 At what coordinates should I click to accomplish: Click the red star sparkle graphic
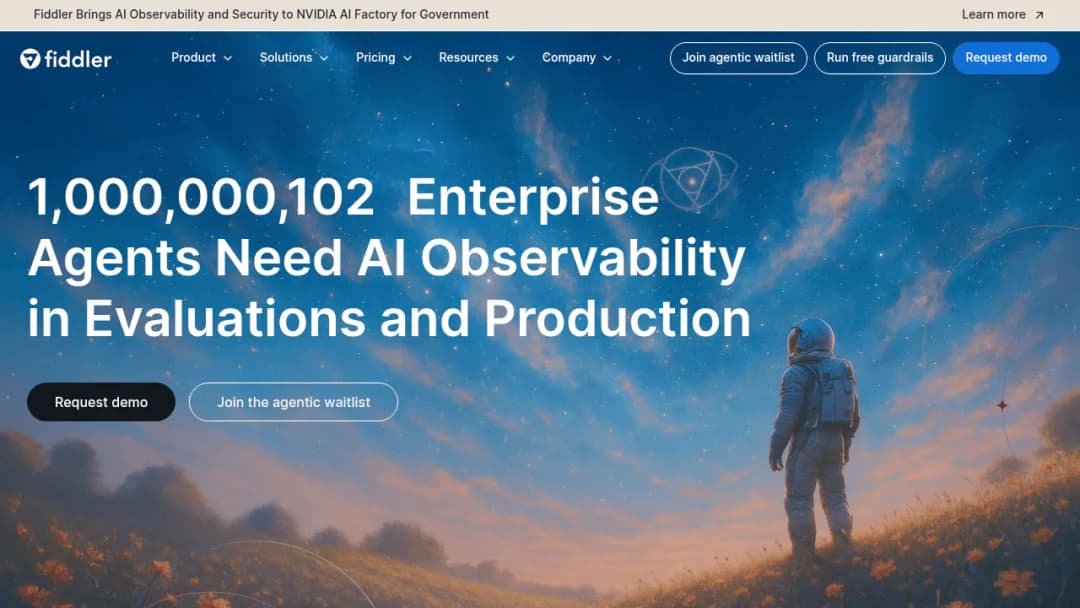click(x=1002, y=406)
